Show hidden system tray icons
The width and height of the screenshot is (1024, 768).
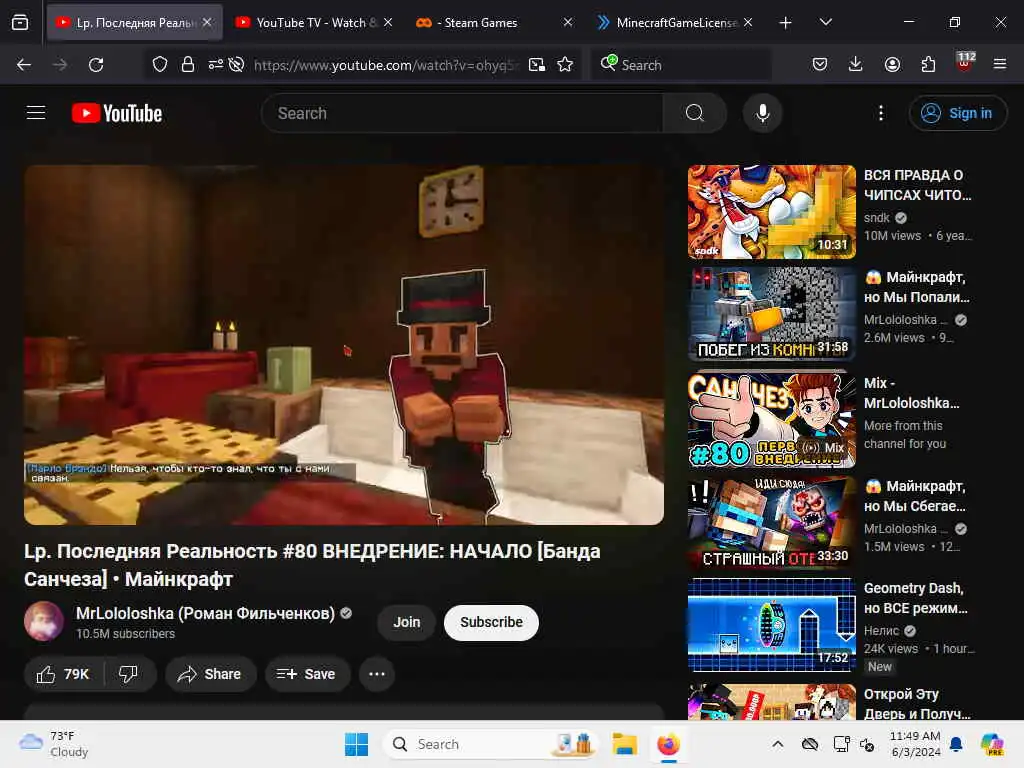pos(778,744)
